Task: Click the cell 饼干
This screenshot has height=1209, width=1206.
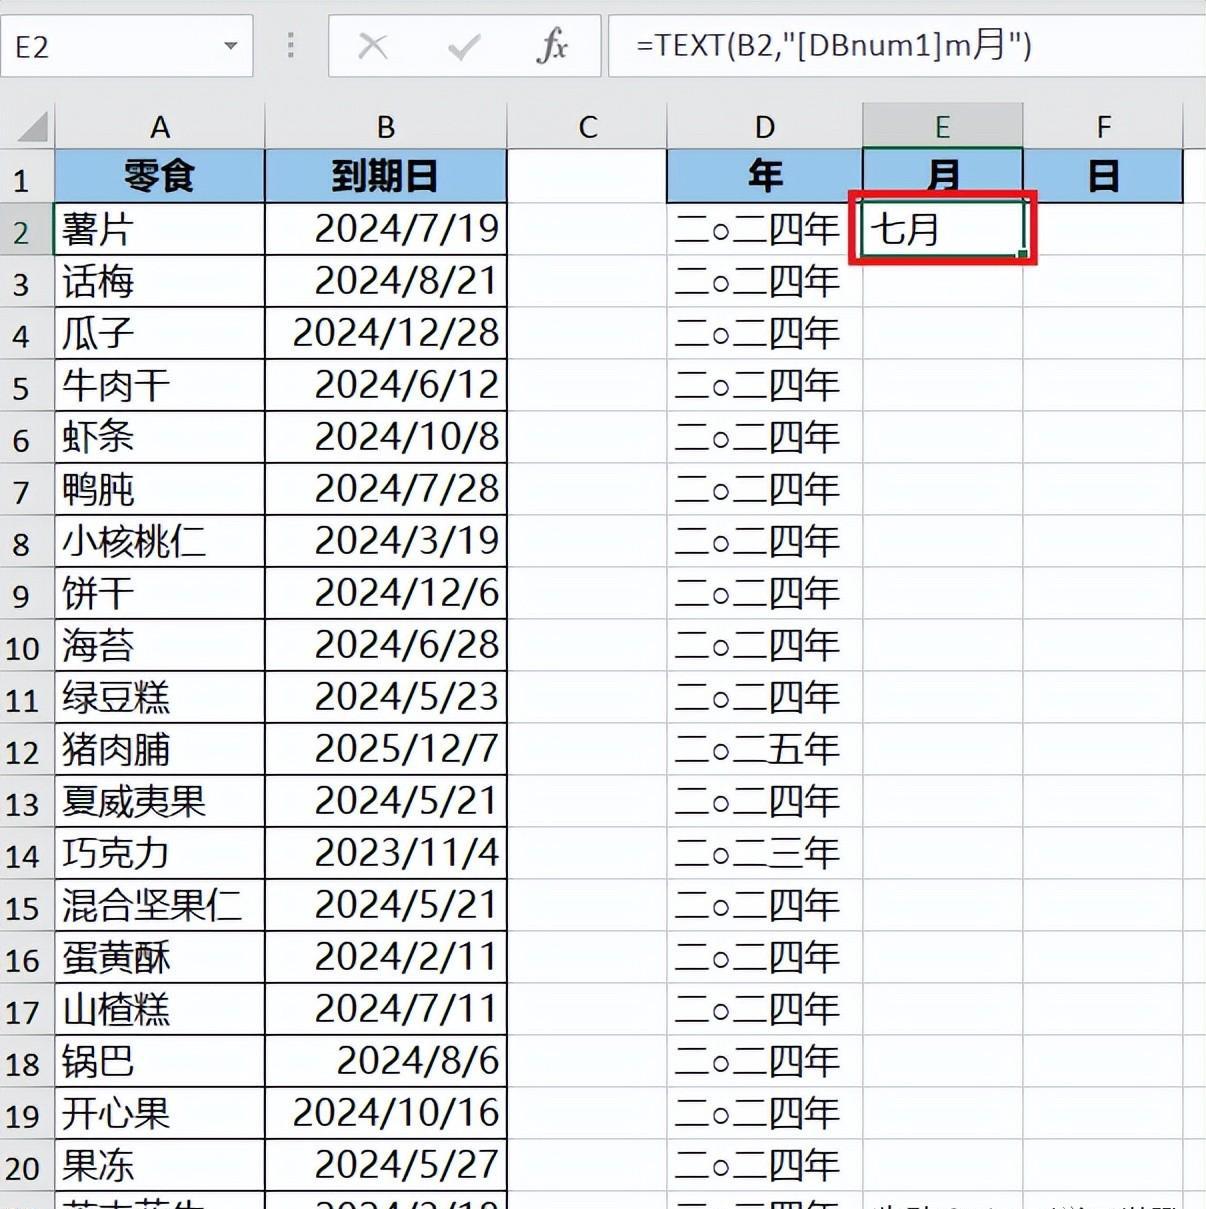Action: coord(160,593)
